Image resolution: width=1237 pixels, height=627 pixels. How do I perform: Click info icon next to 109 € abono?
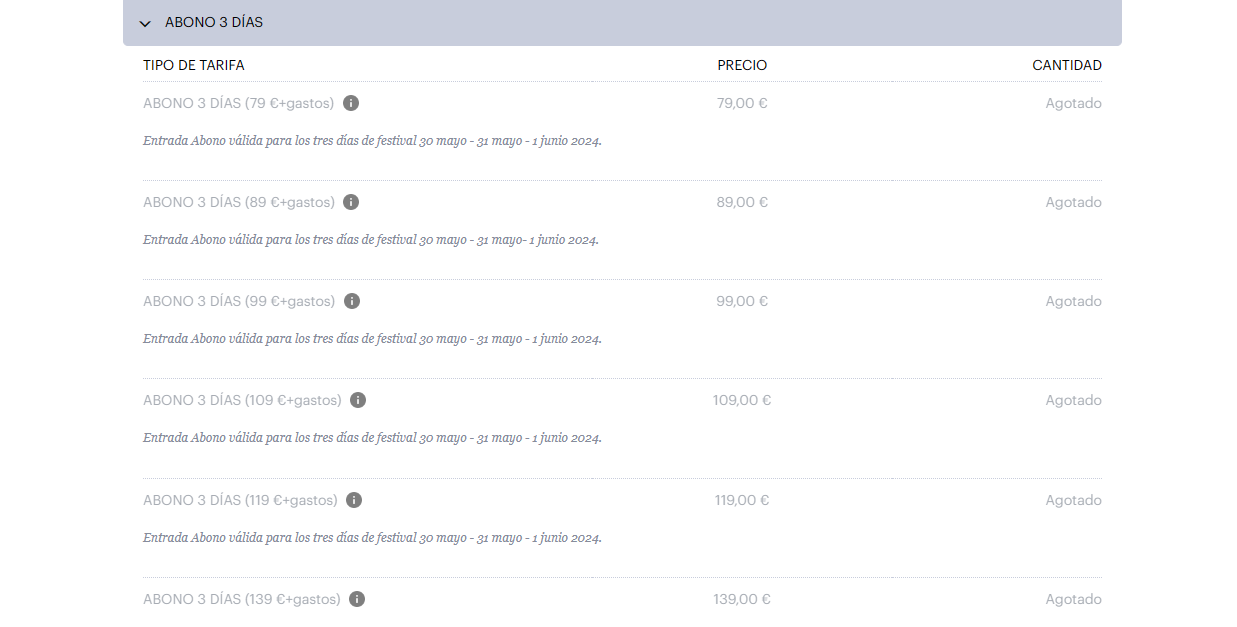[358, 400]
